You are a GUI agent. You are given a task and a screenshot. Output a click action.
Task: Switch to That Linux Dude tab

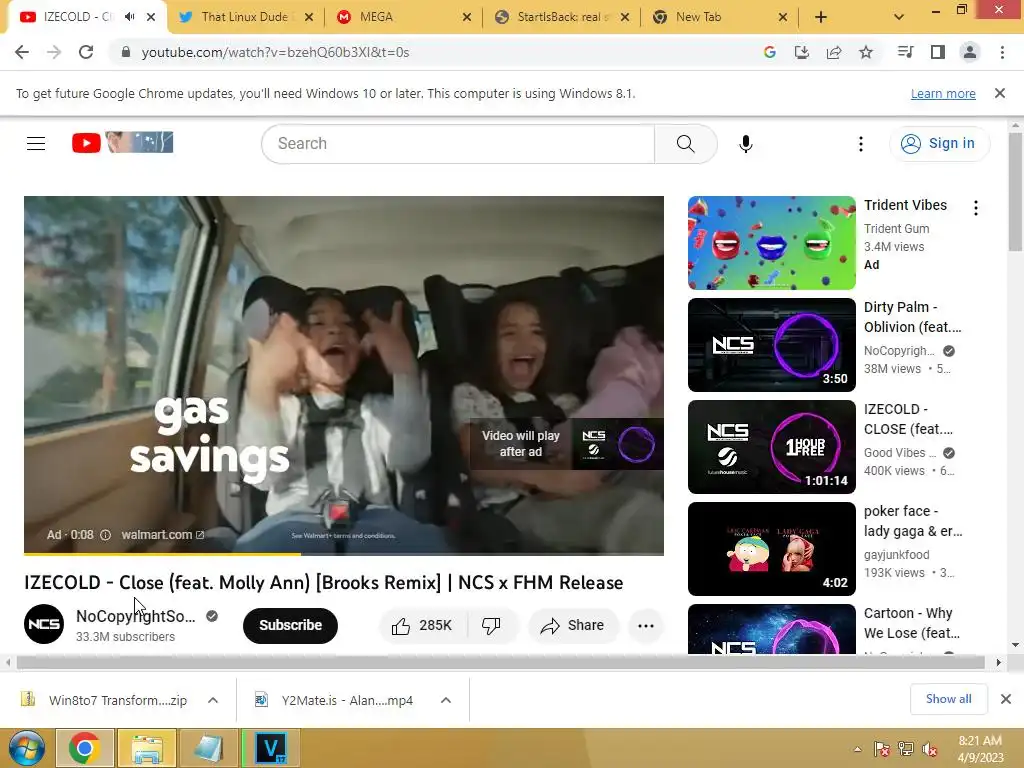tap(244, 17)
